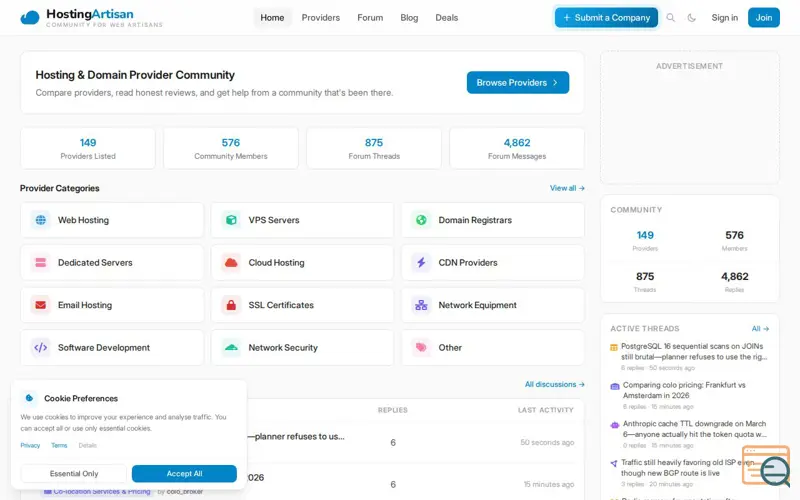Open All discussions link
800x500 pixels.
coord(555,384)
